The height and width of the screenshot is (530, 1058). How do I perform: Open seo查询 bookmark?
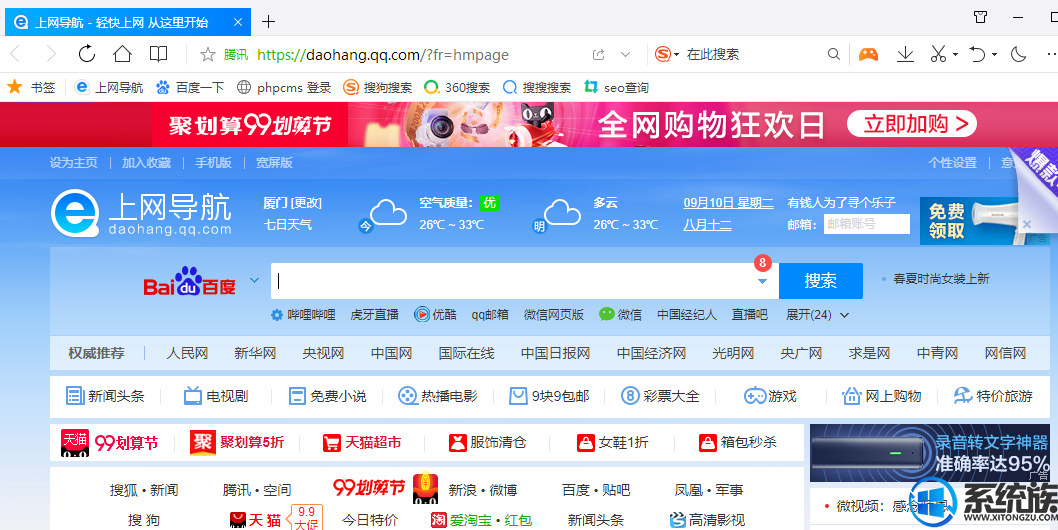click(x=616, y=87)
